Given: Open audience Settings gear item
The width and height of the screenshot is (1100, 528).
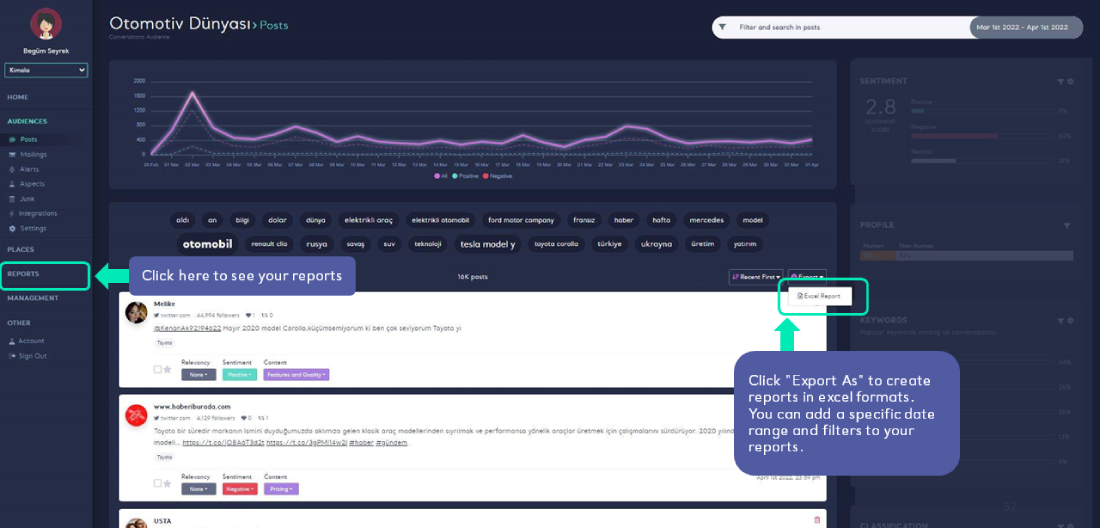Looking at the screenshot, I should [33, 228].
